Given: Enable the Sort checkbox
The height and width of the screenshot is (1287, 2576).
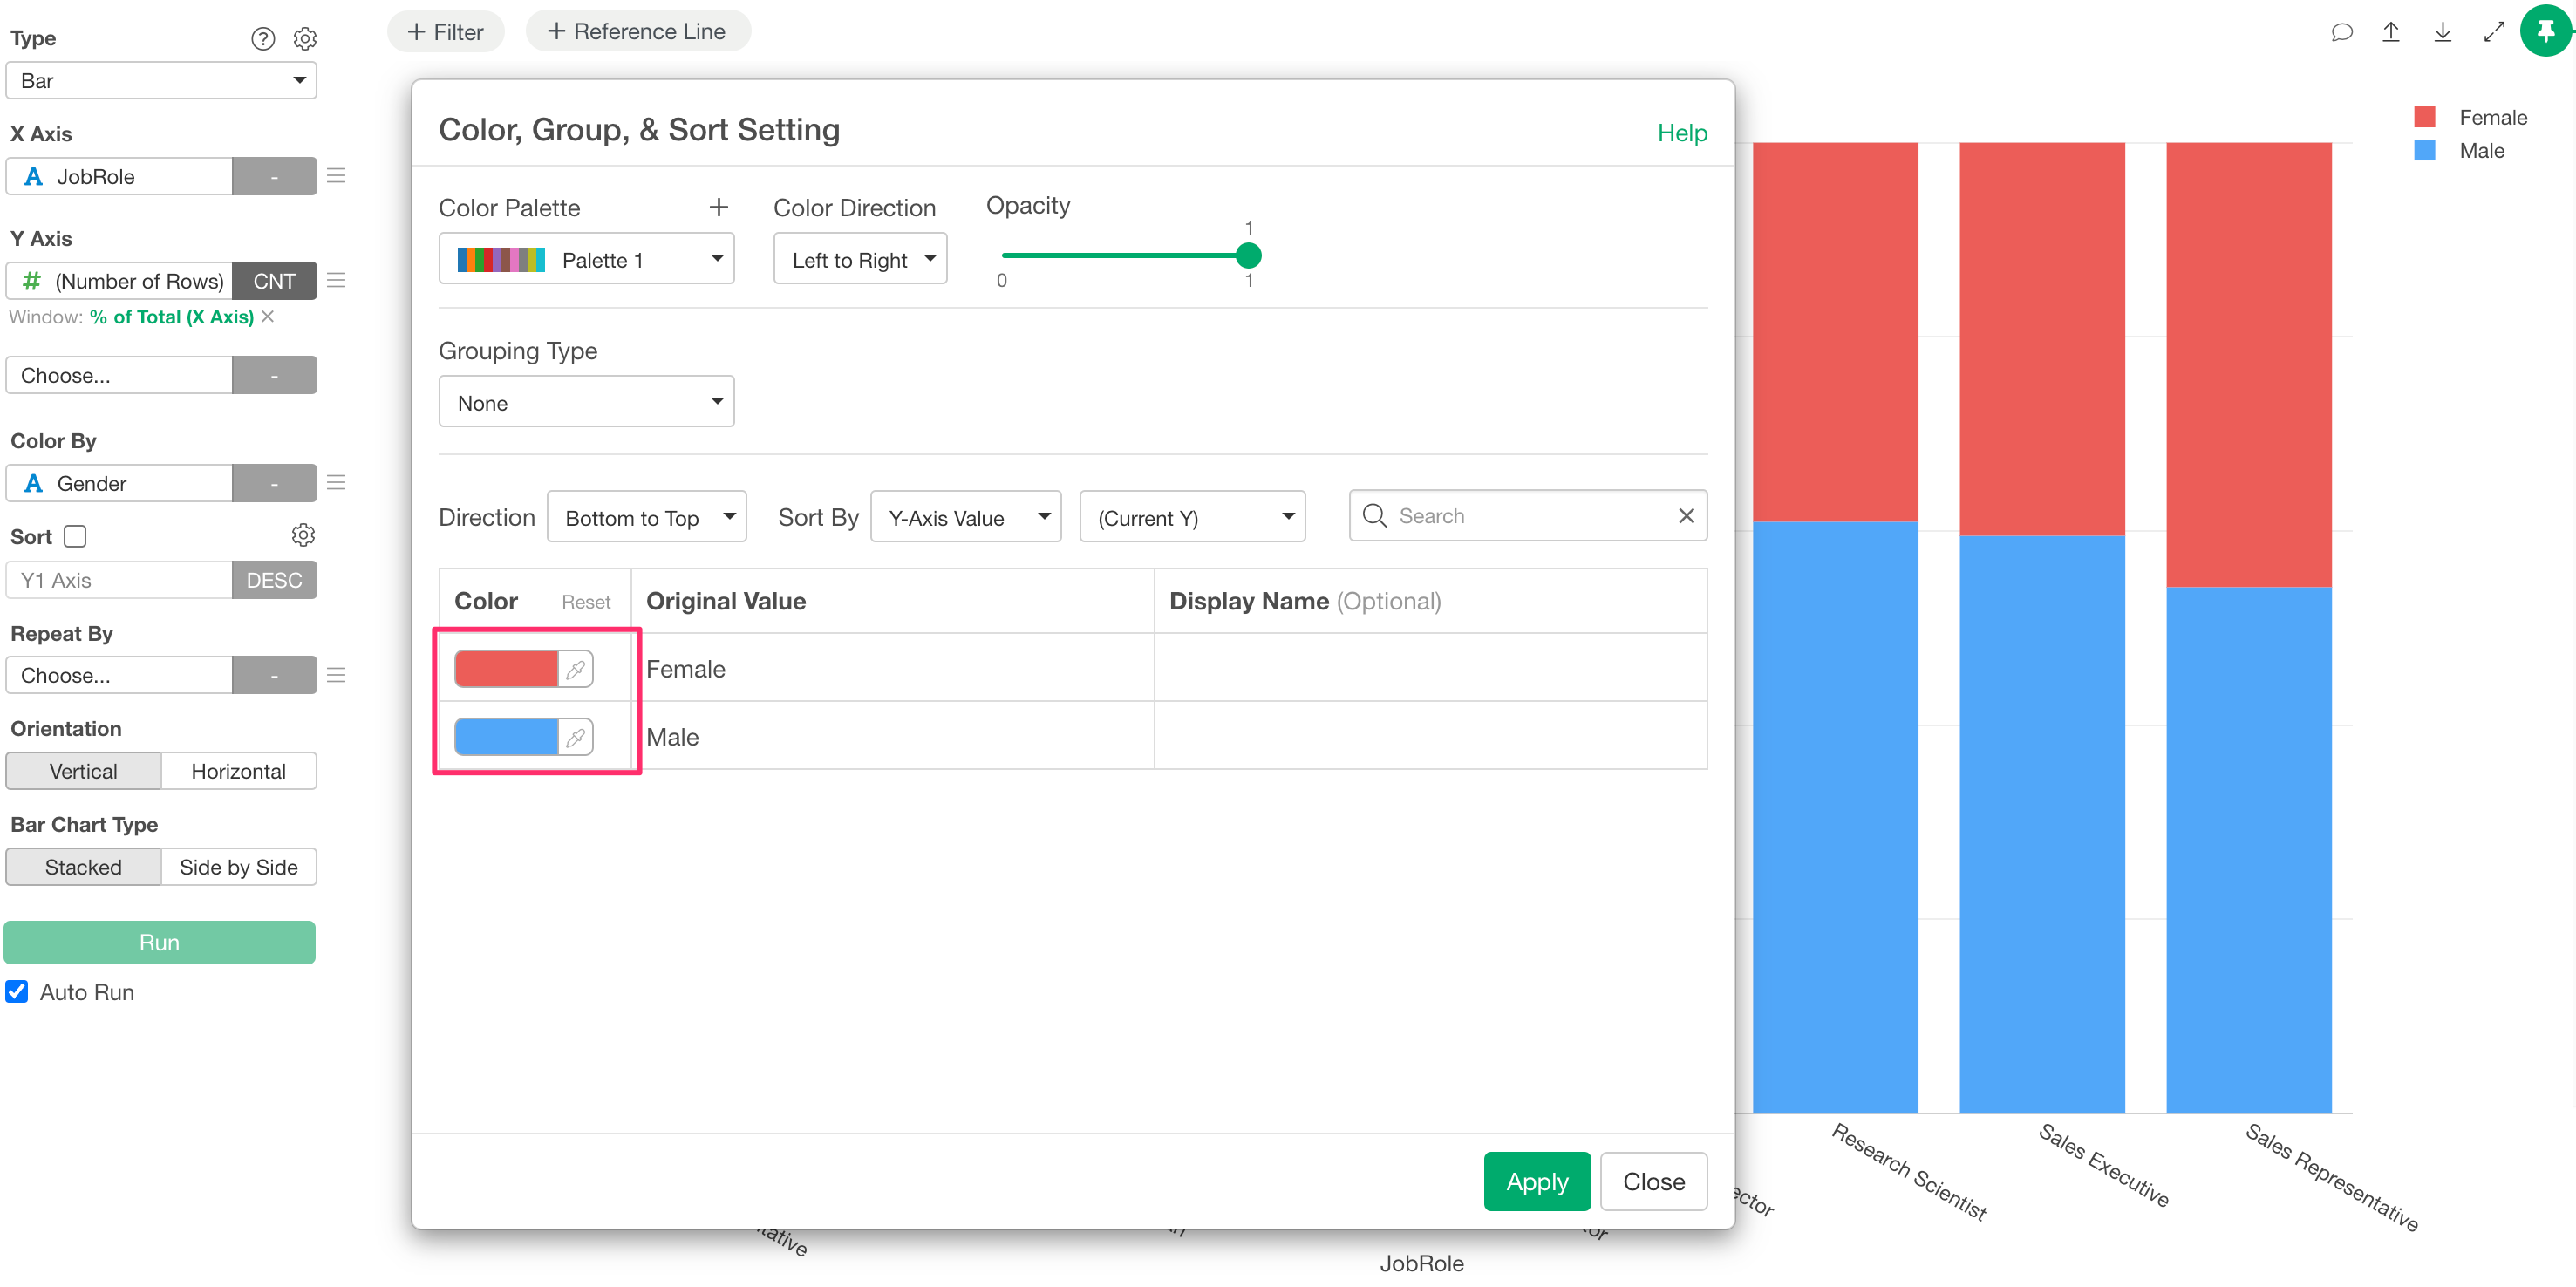Looking at the screenshot, I should tap(75, 536).
